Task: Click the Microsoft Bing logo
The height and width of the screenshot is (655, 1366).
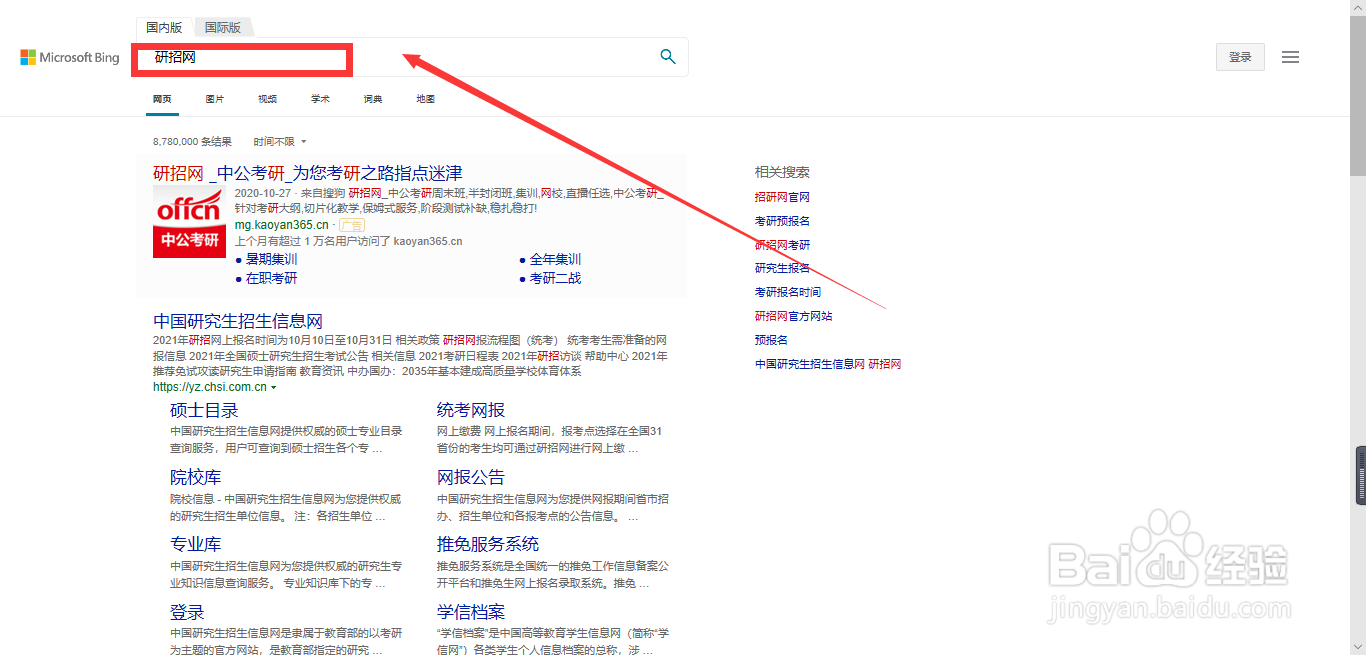Action: 70,58
